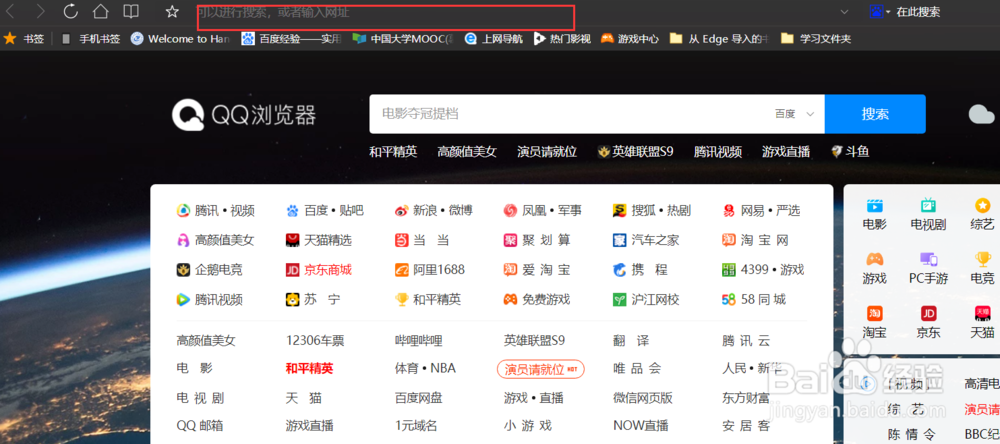Select 演员请就位 hot search tab
Viewport: 1000px width, 444px height.
[x=547, y=152]
